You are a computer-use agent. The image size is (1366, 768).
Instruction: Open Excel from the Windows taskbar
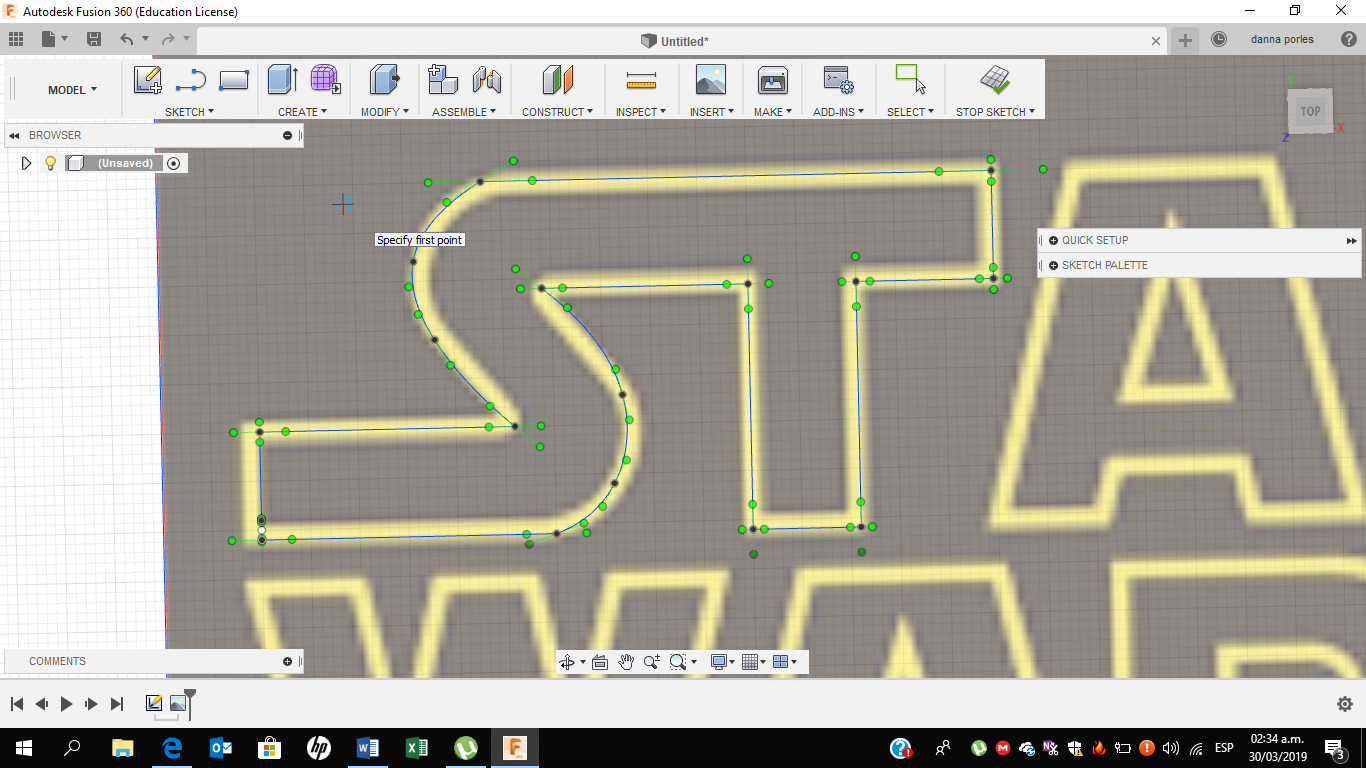[x=417, y=747]
